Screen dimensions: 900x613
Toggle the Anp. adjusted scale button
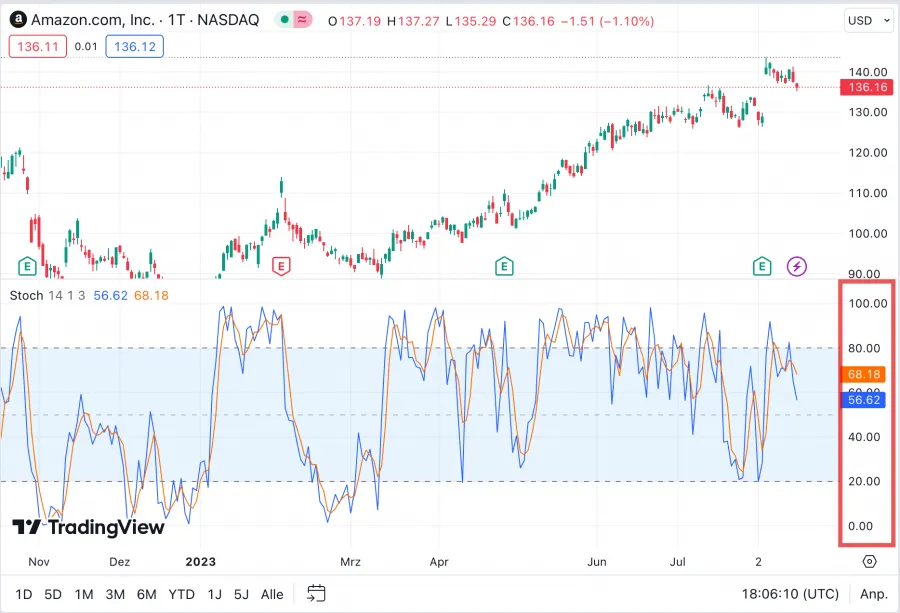click(873, 594)
